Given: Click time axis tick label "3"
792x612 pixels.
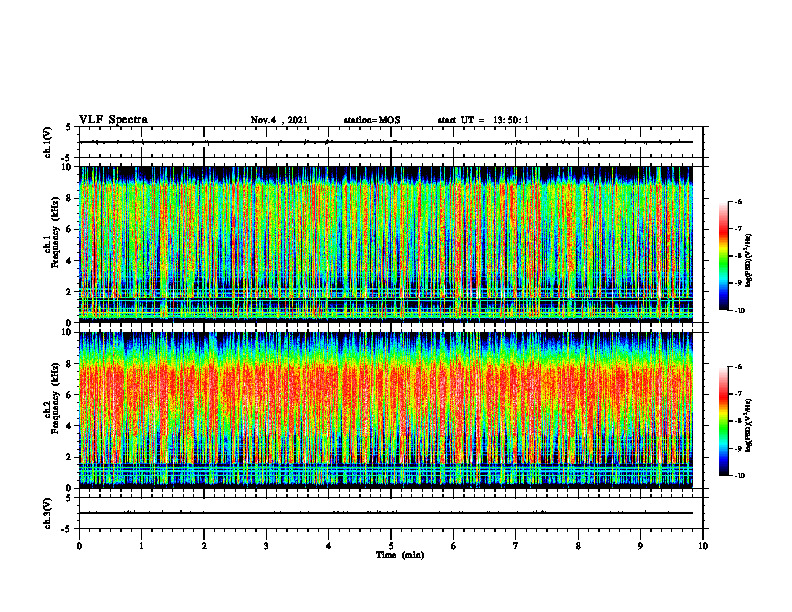Looking at the screenshot, I should tap(266, 546).
